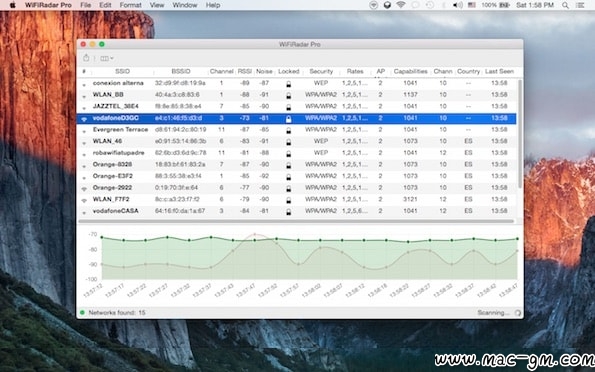Click the volume icon in menu bar
The image size is (595, 372).
(x=458, y=5)
